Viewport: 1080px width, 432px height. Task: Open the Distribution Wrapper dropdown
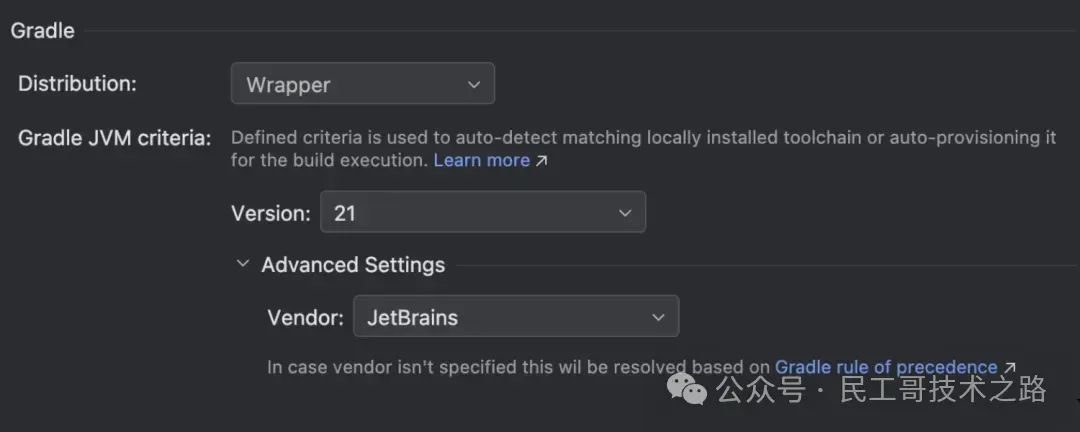pos(363,83)
